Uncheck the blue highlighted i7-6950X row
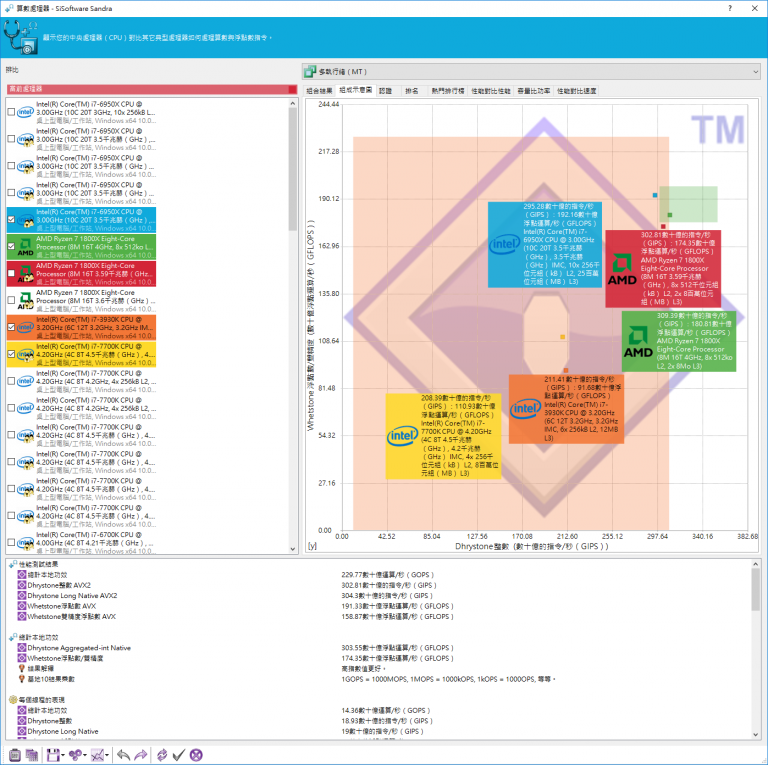Screen dimensions: 768x765 [11, 219]
